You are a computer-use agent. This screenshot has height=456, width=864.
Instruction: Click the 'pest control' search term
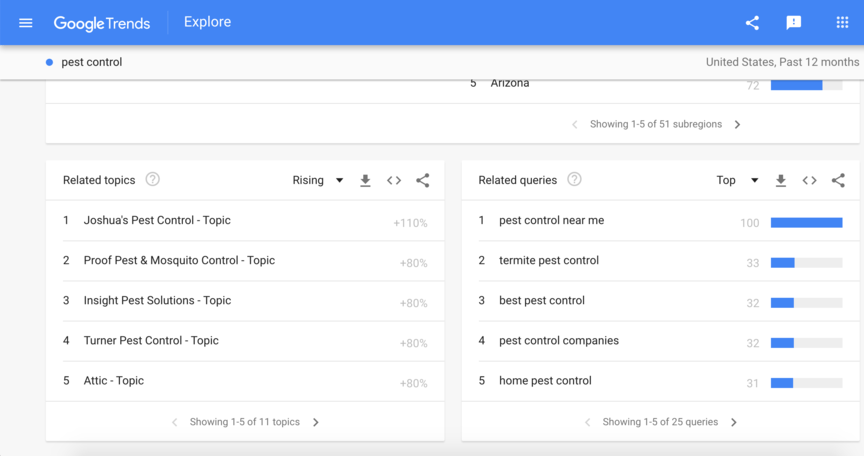tap(91, 62)
